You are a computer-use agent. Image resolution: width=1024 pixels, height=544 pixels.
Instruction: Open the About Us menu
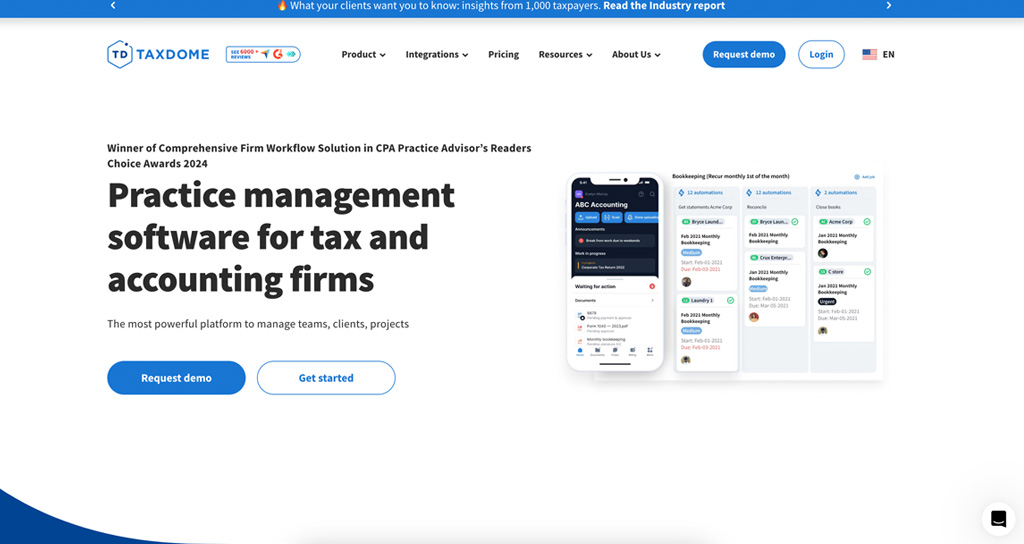point(636,54)
